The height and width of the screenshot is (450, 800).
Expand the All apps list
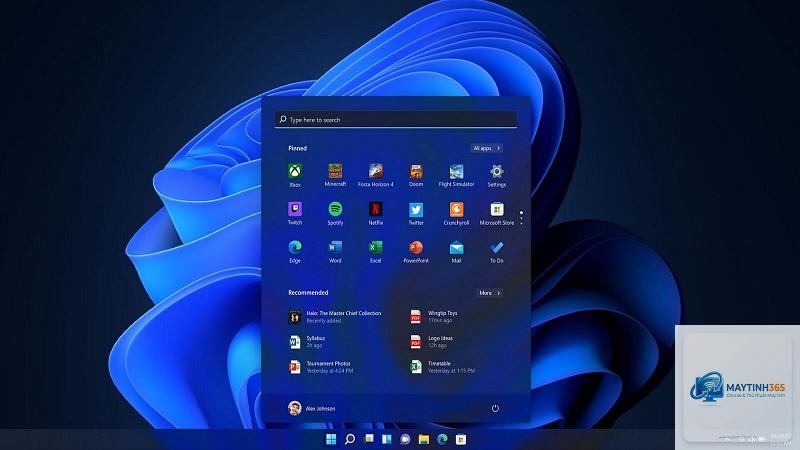pos(487,148)
